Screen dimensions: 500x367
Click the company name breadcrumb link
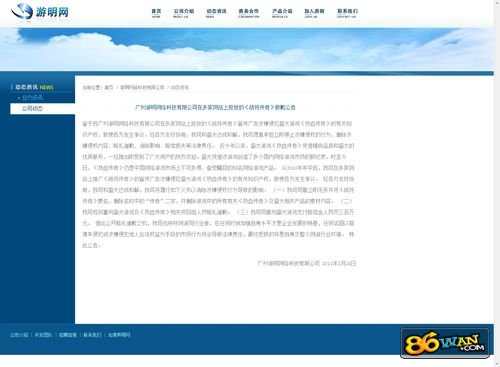click(142, 87)
